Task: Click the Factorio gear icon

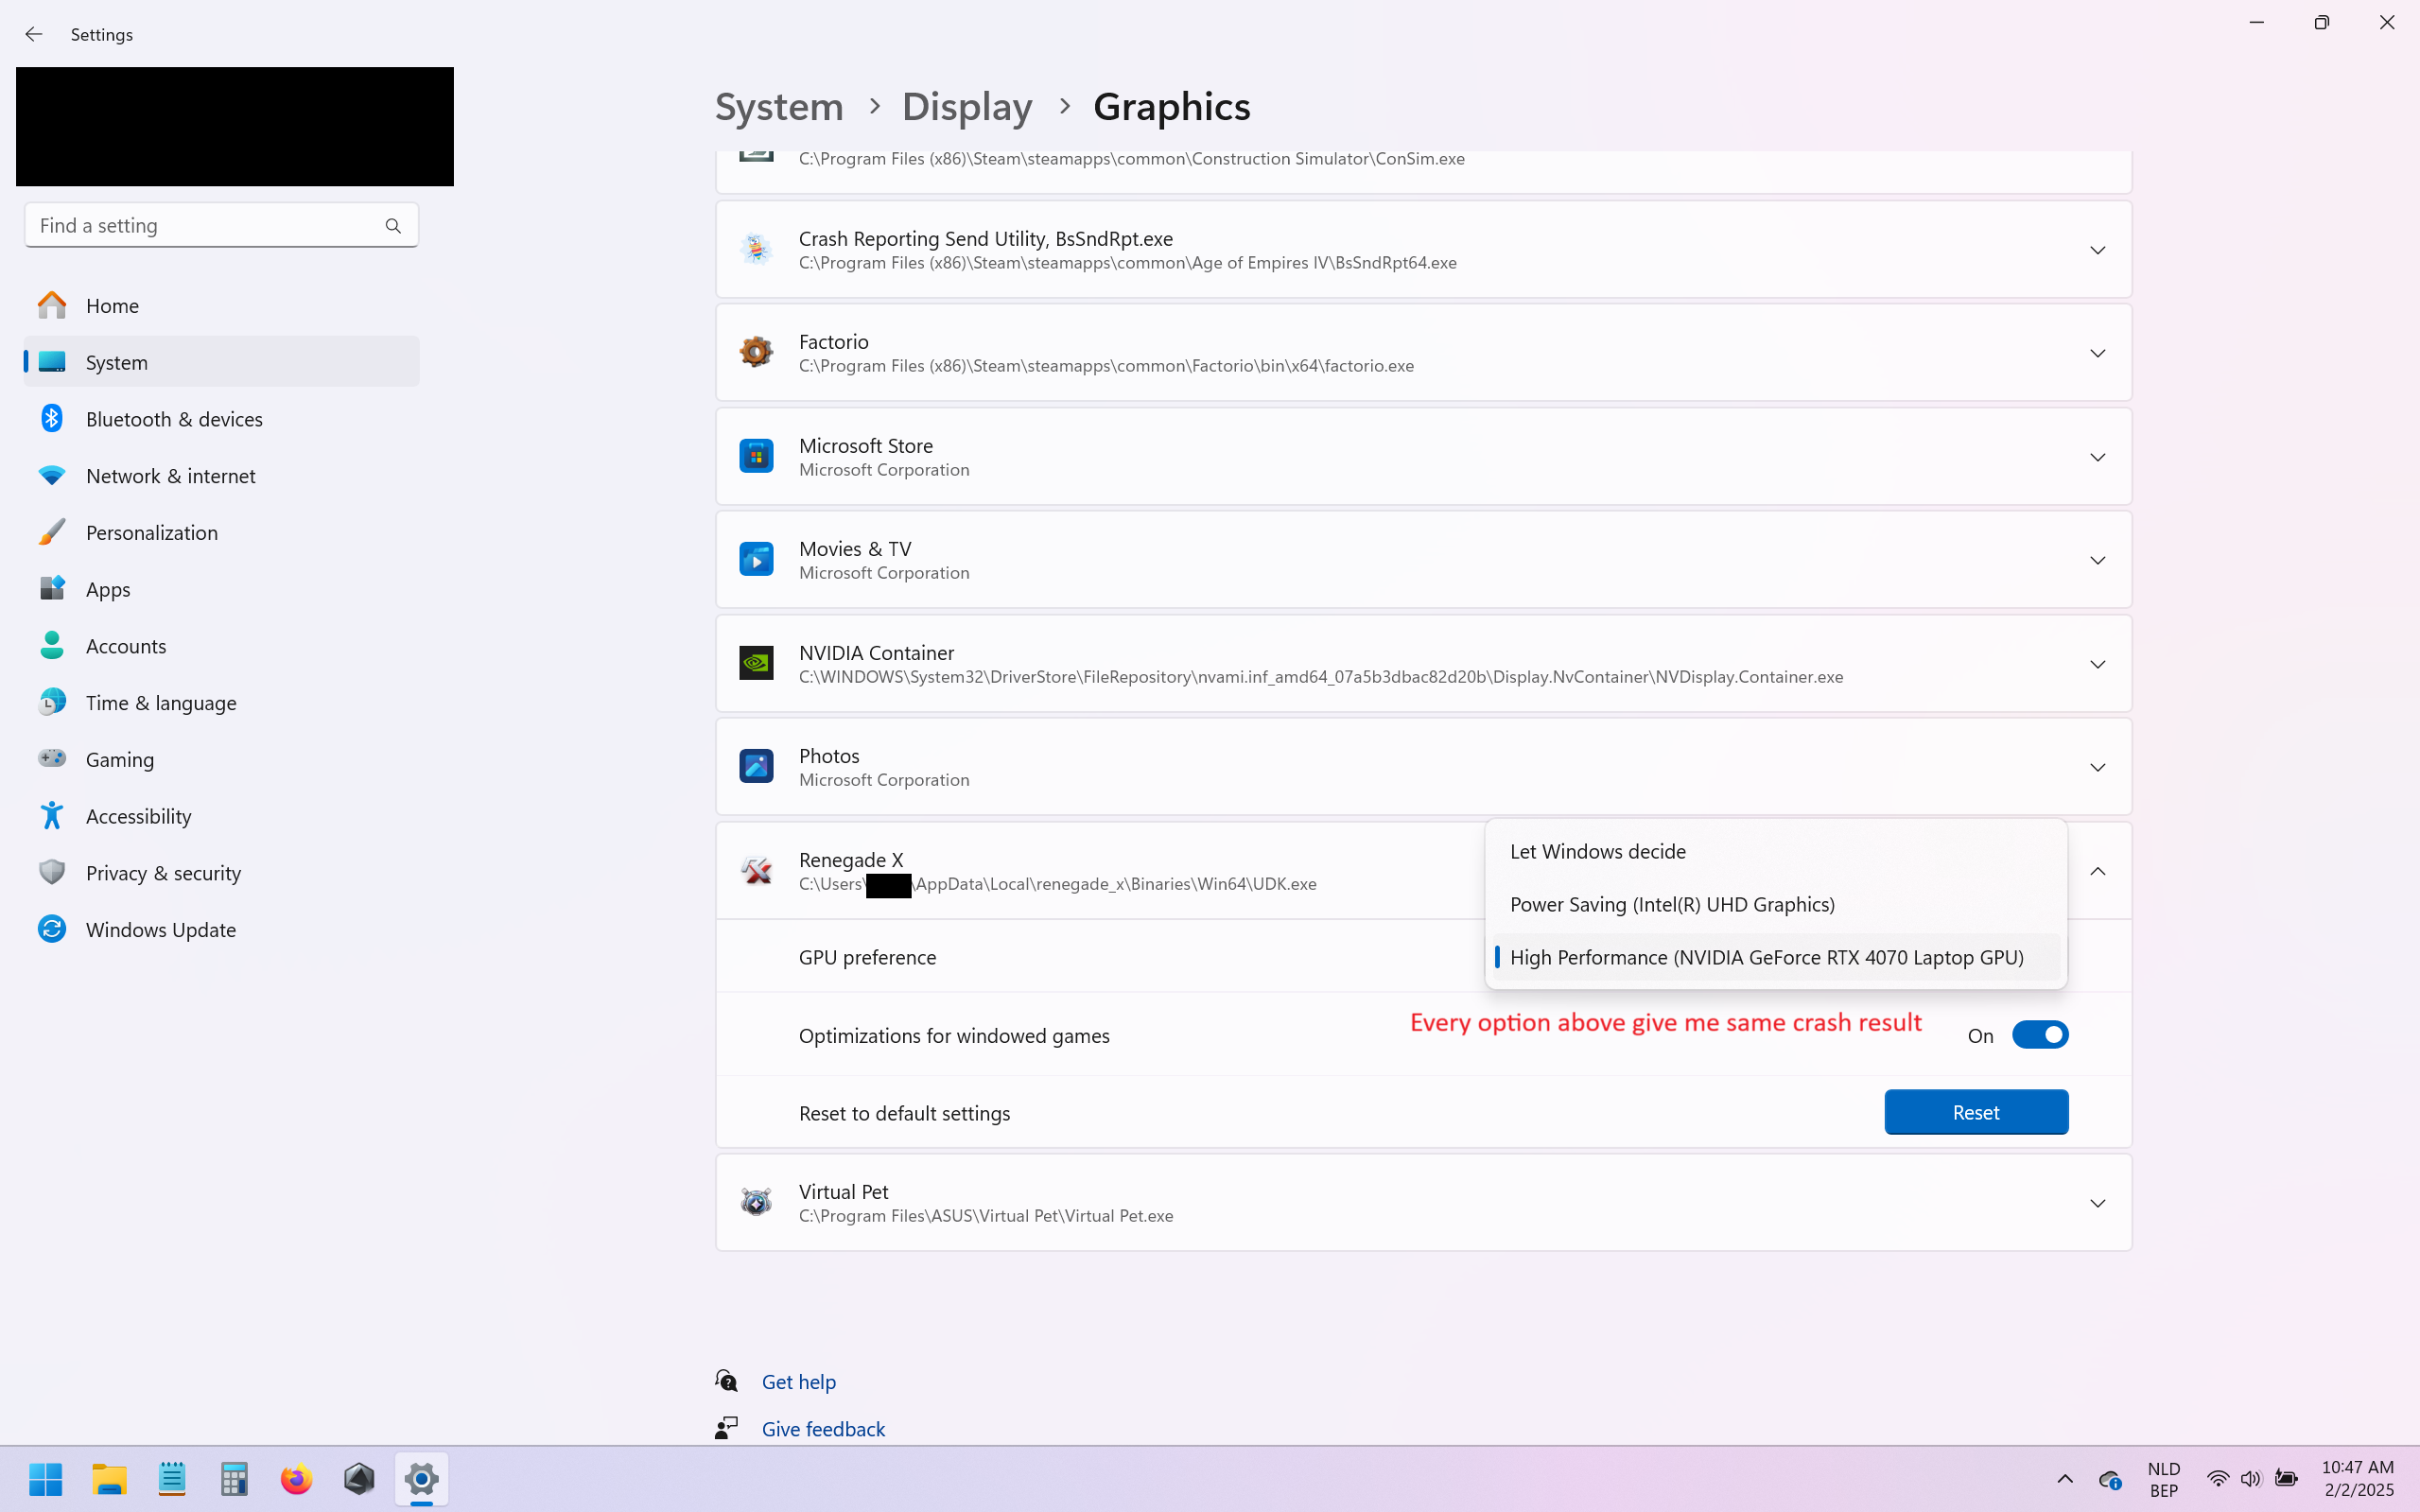Action: tap(756, 352)
